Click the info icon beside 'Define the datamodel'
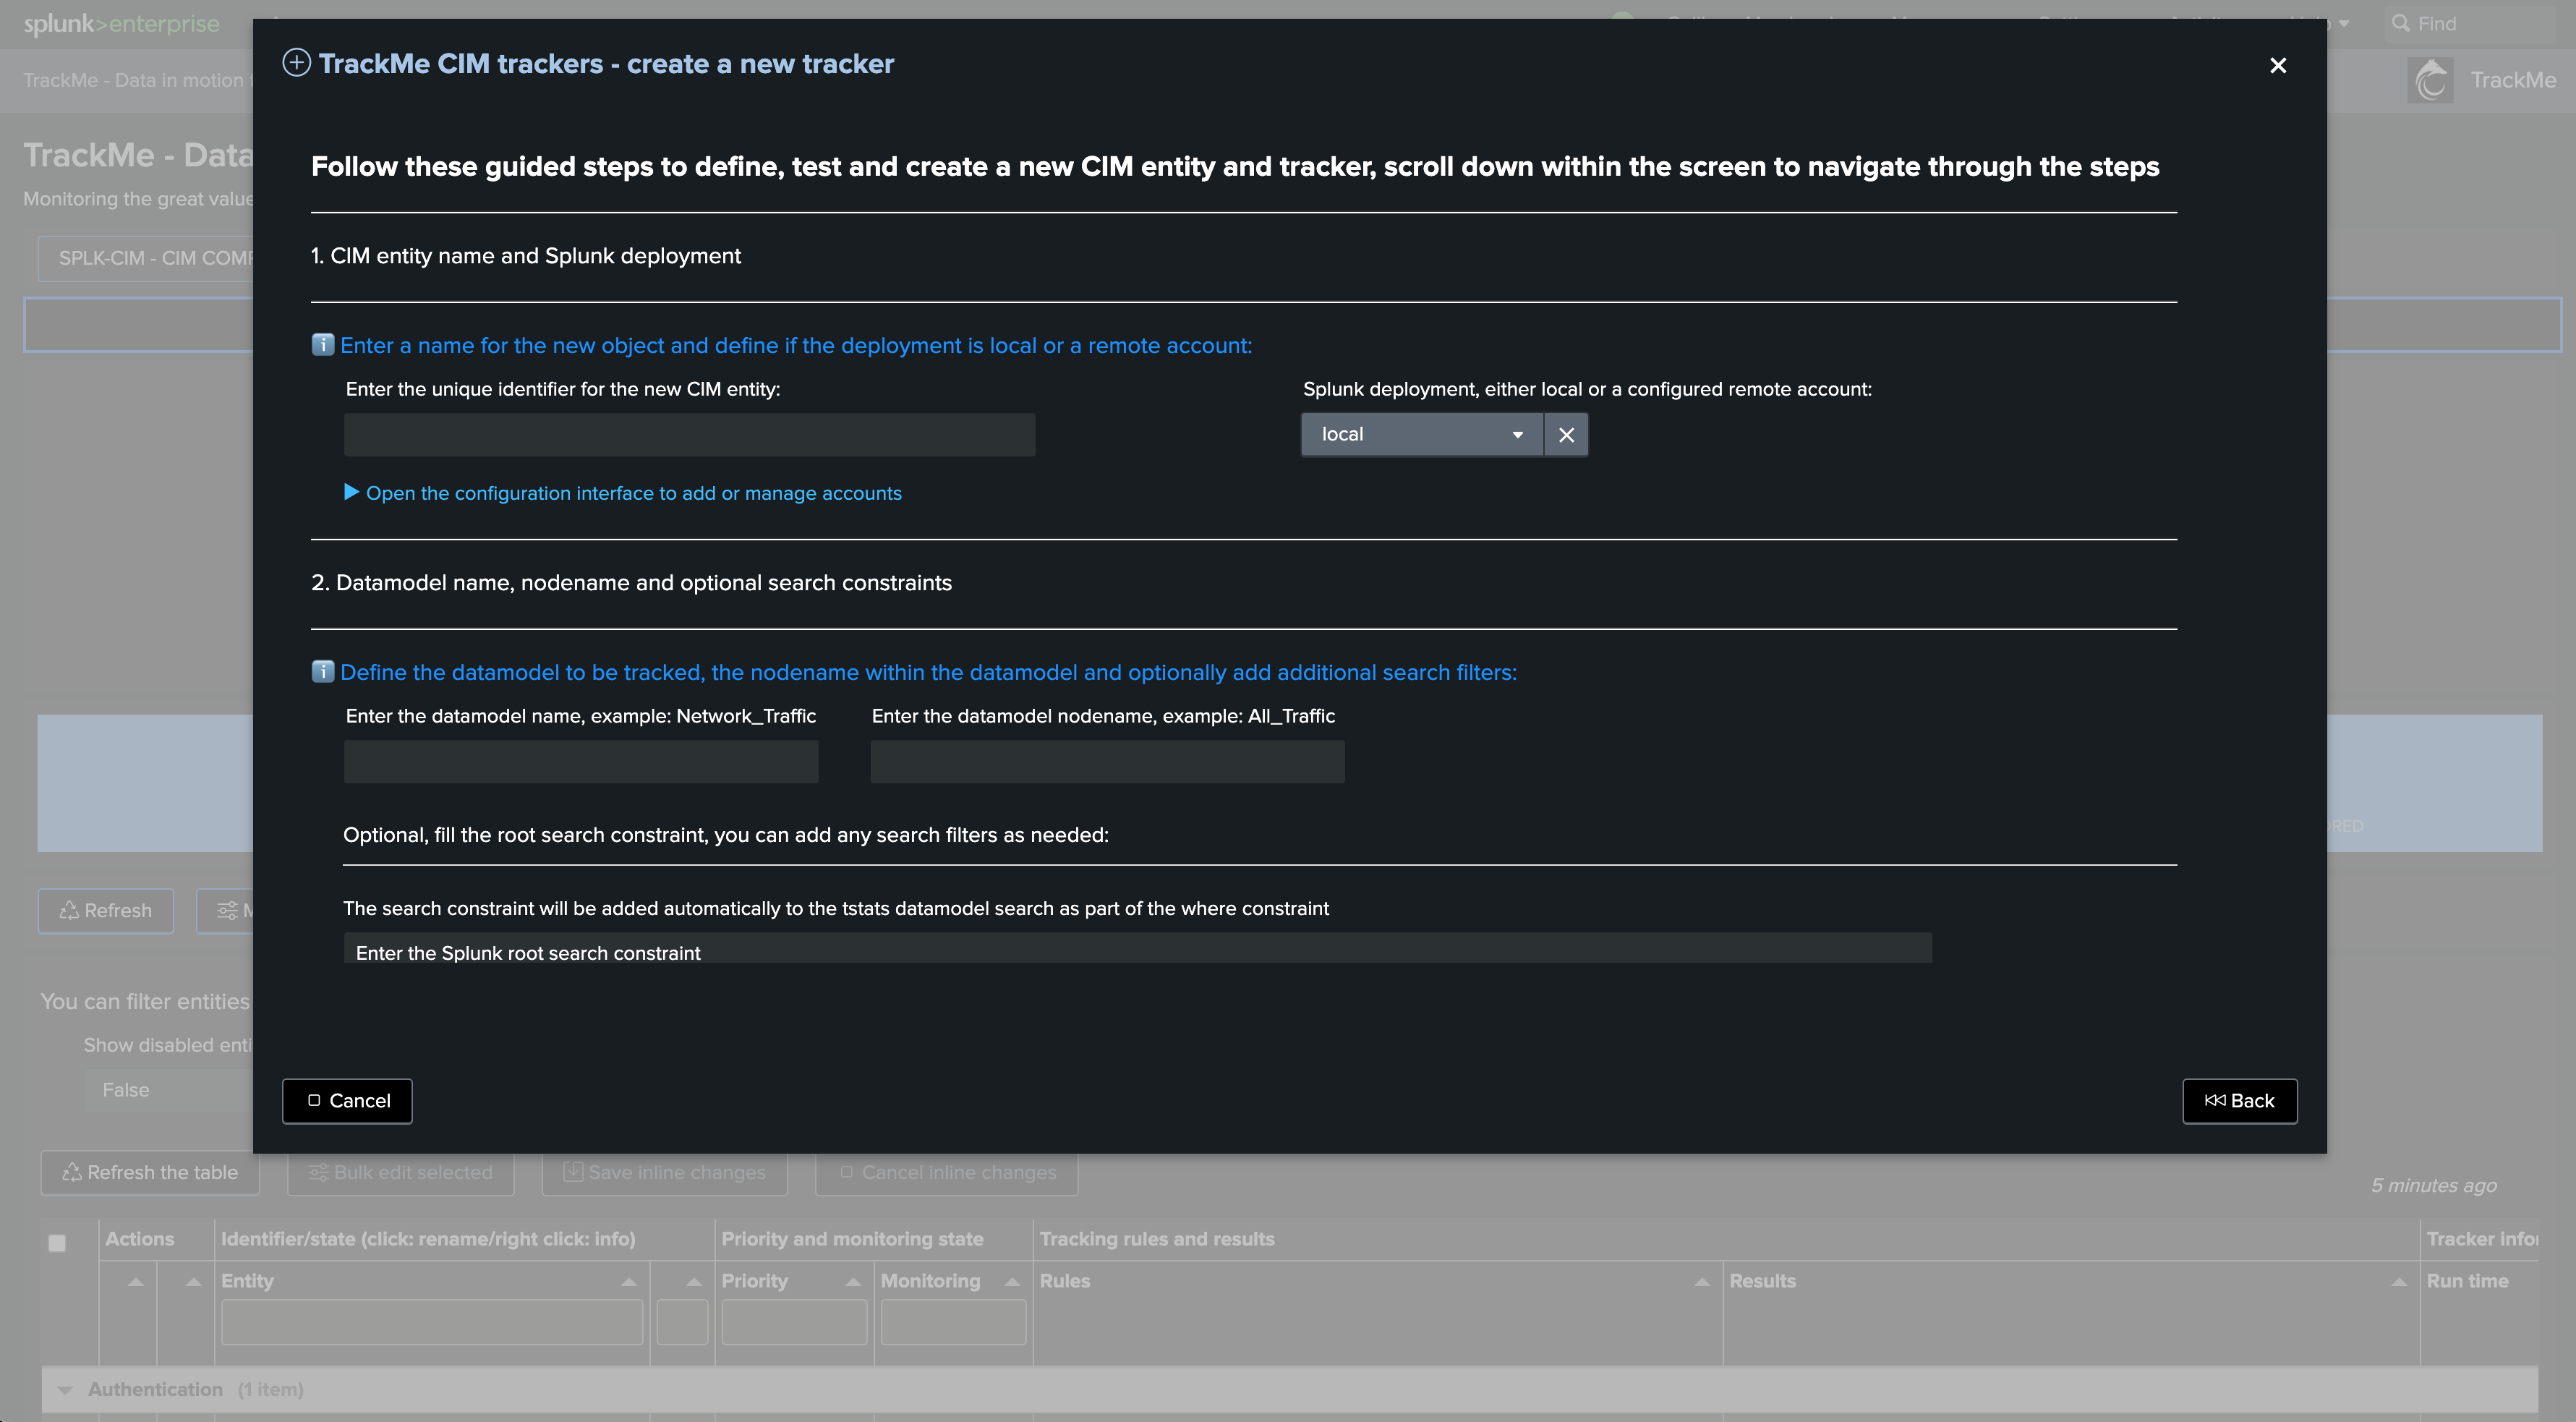 point(322,672)
